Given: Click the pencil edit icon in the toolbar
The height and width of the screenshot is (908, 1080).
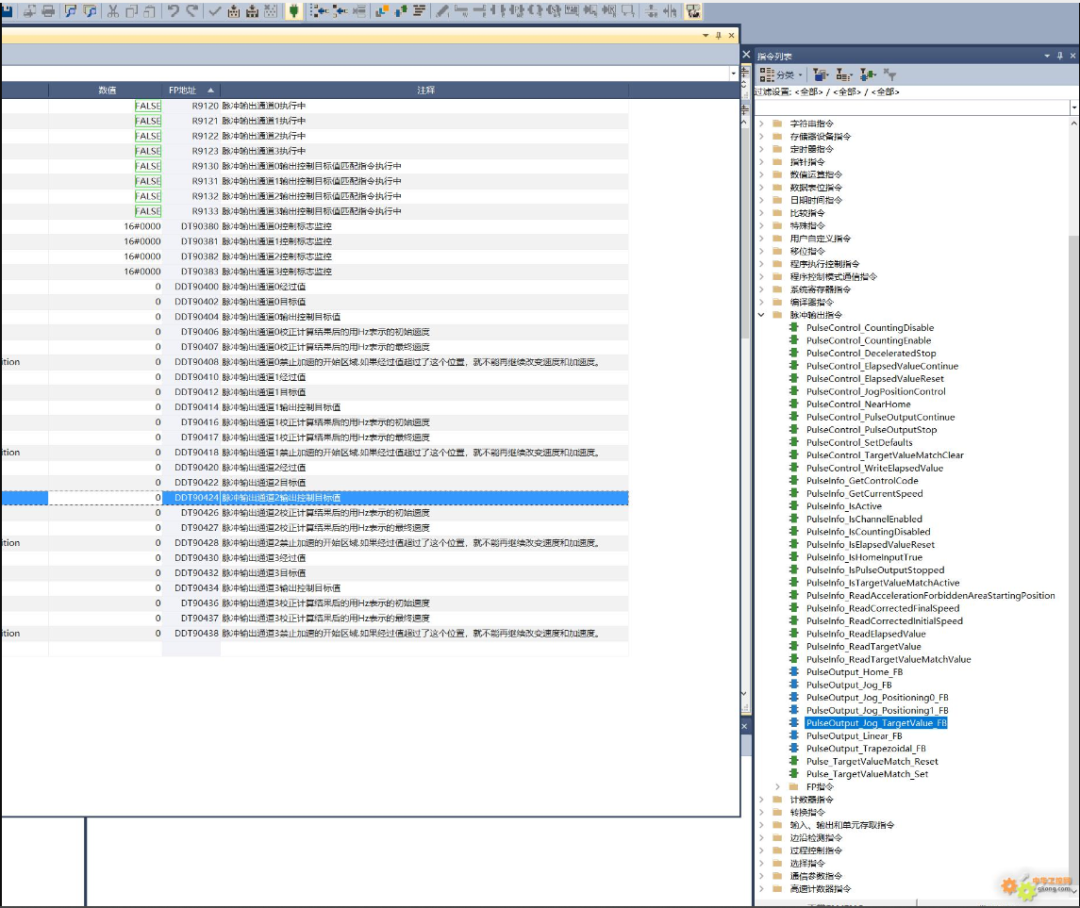Looking at the screenshot, I should pos(442,11).
